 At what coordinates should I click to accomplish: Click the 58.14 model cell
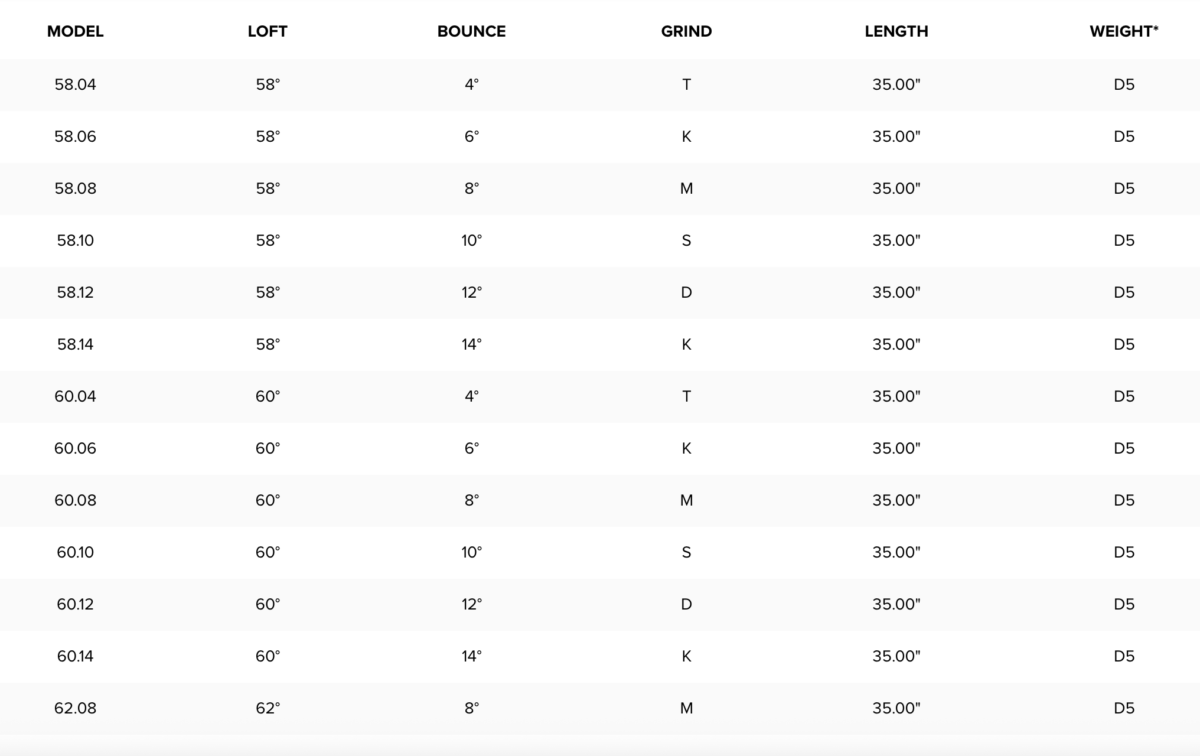75,344
